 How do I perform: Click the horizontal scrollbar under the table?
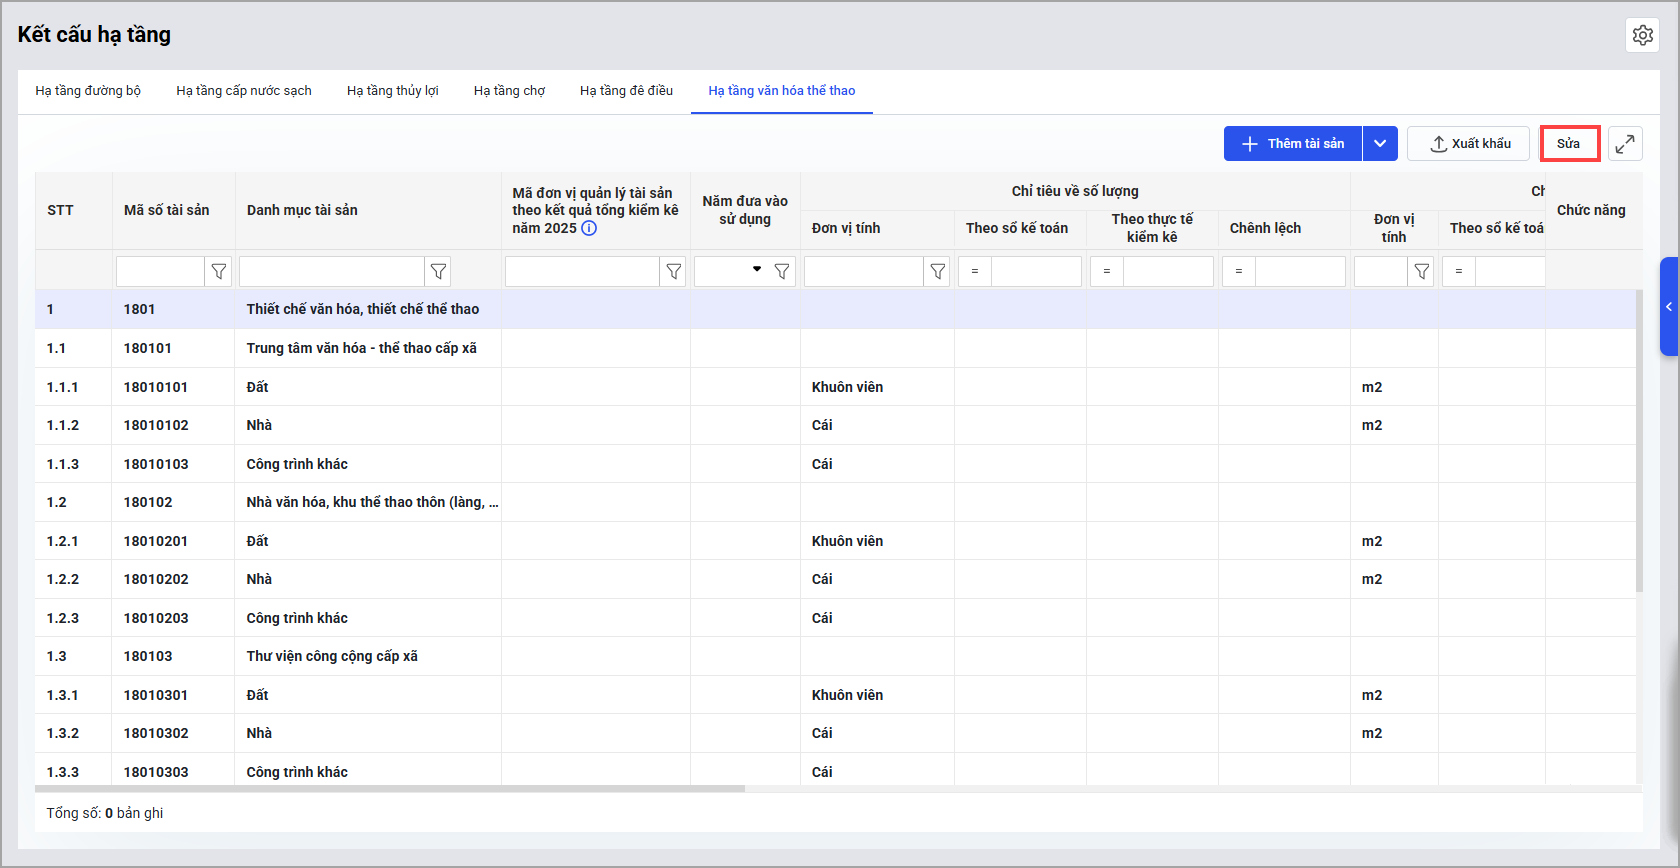point(390,789)
